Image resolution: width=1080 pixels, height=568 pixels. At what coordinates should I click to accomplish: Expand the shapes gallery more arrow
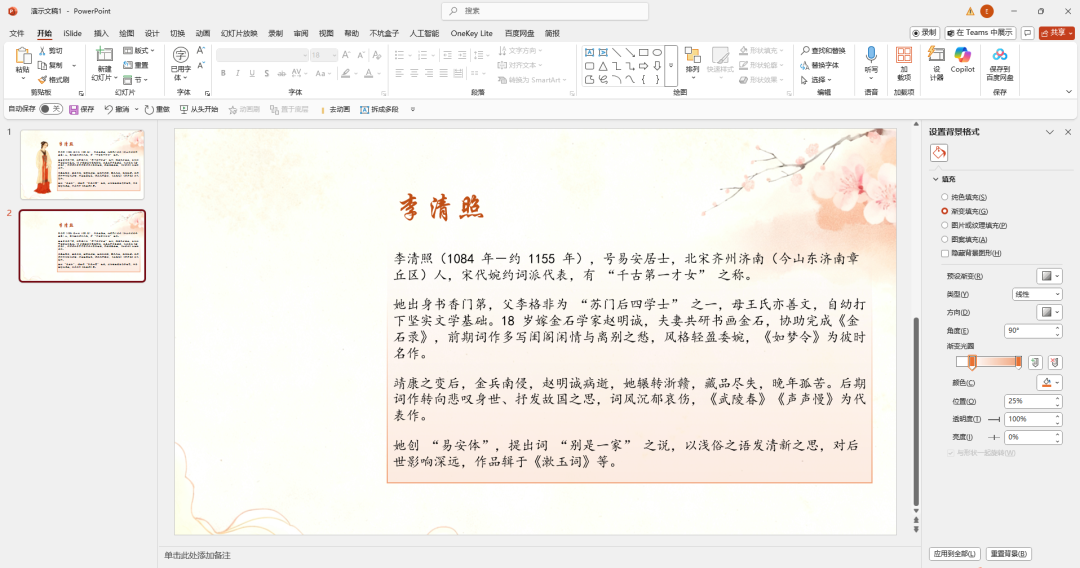[671, 66]
